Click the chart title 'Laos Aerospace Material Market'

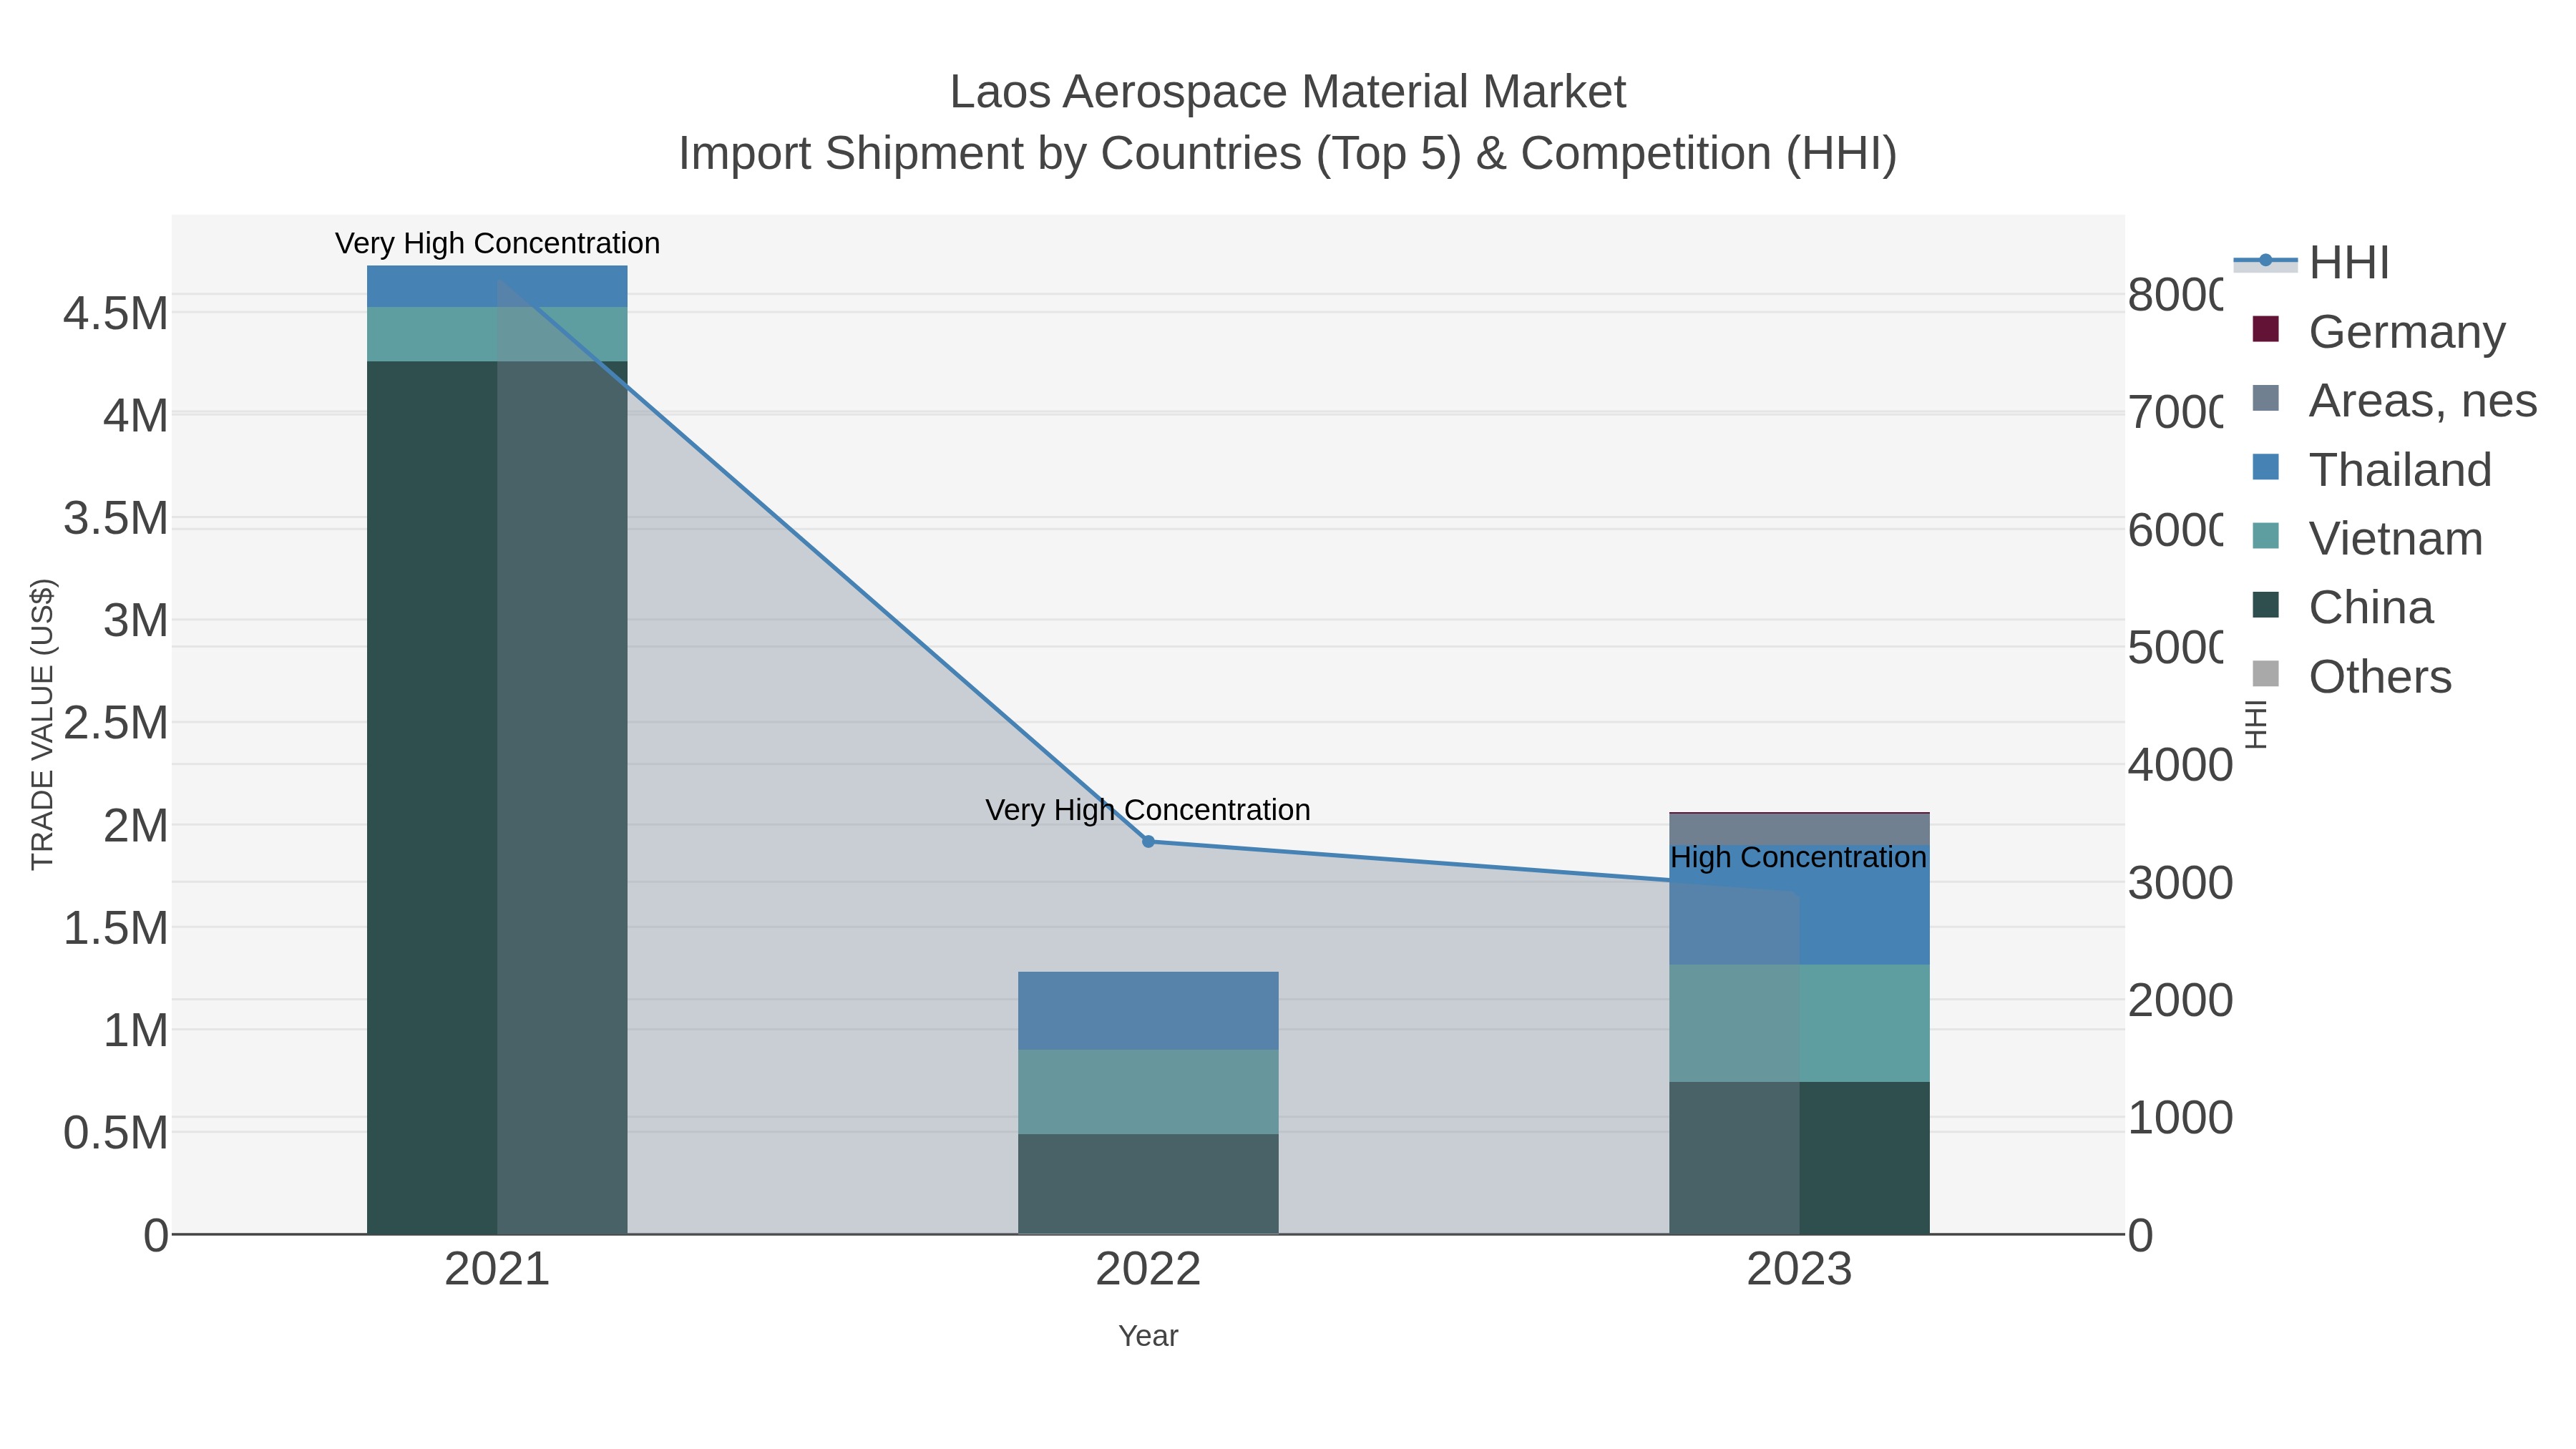click(x=1288, y=92)
